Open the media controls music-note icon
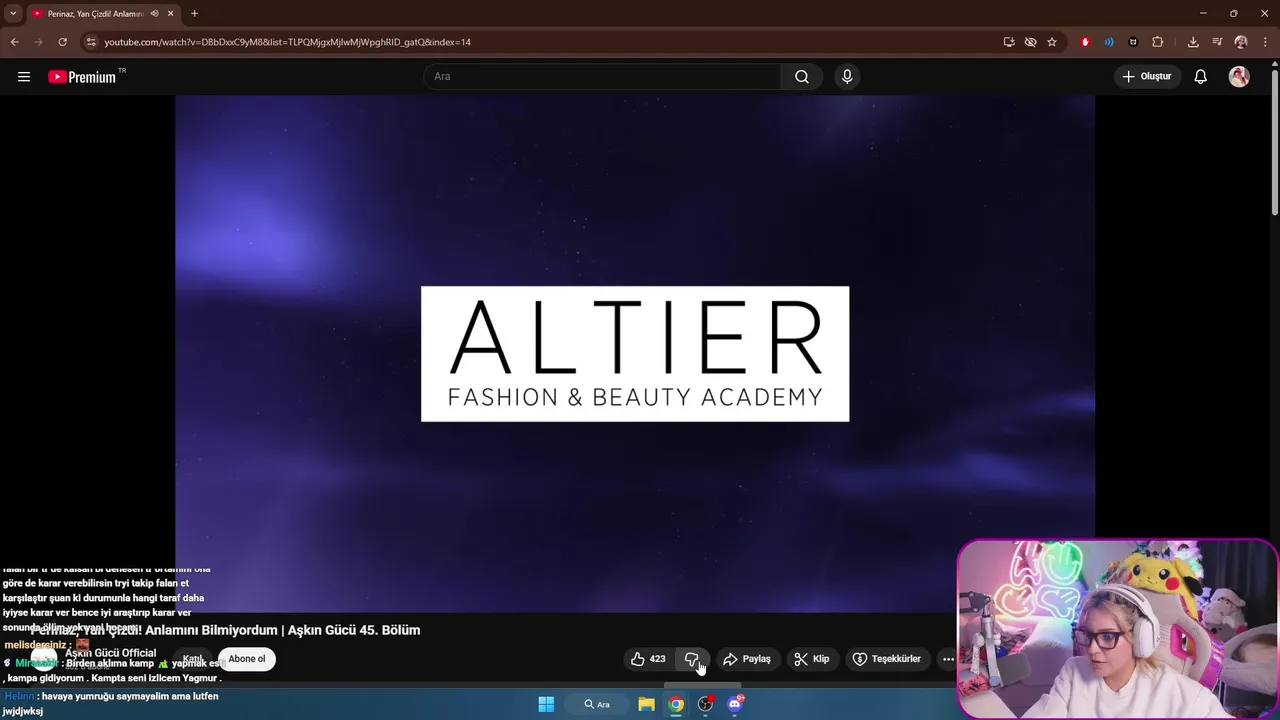The height and width of the screenshot is (720, 1280). coord(1217,42)
